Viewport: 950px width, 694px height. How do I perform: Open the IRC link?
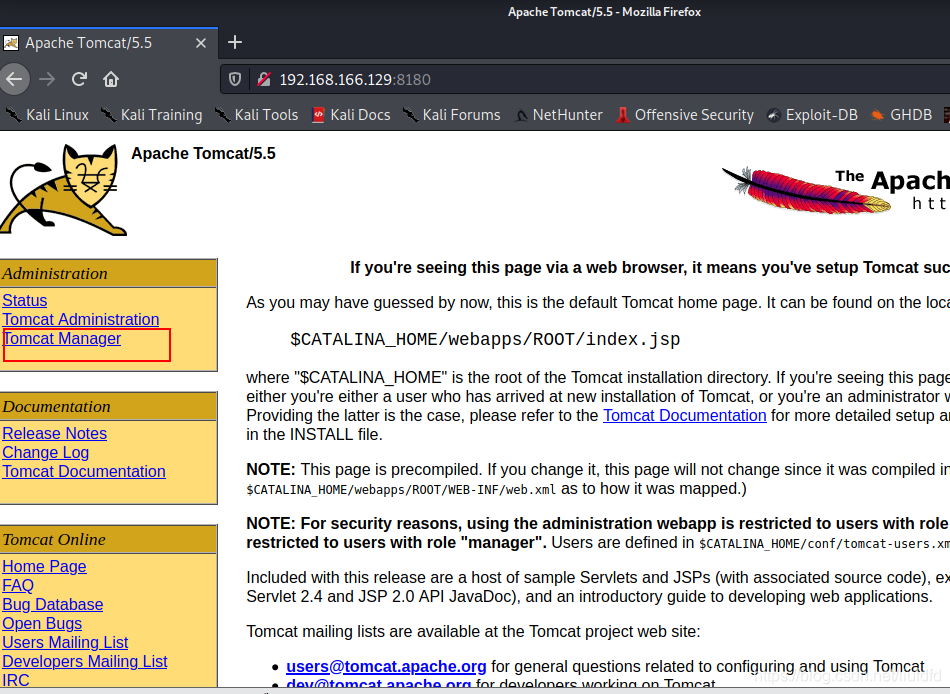click(16, 680)
